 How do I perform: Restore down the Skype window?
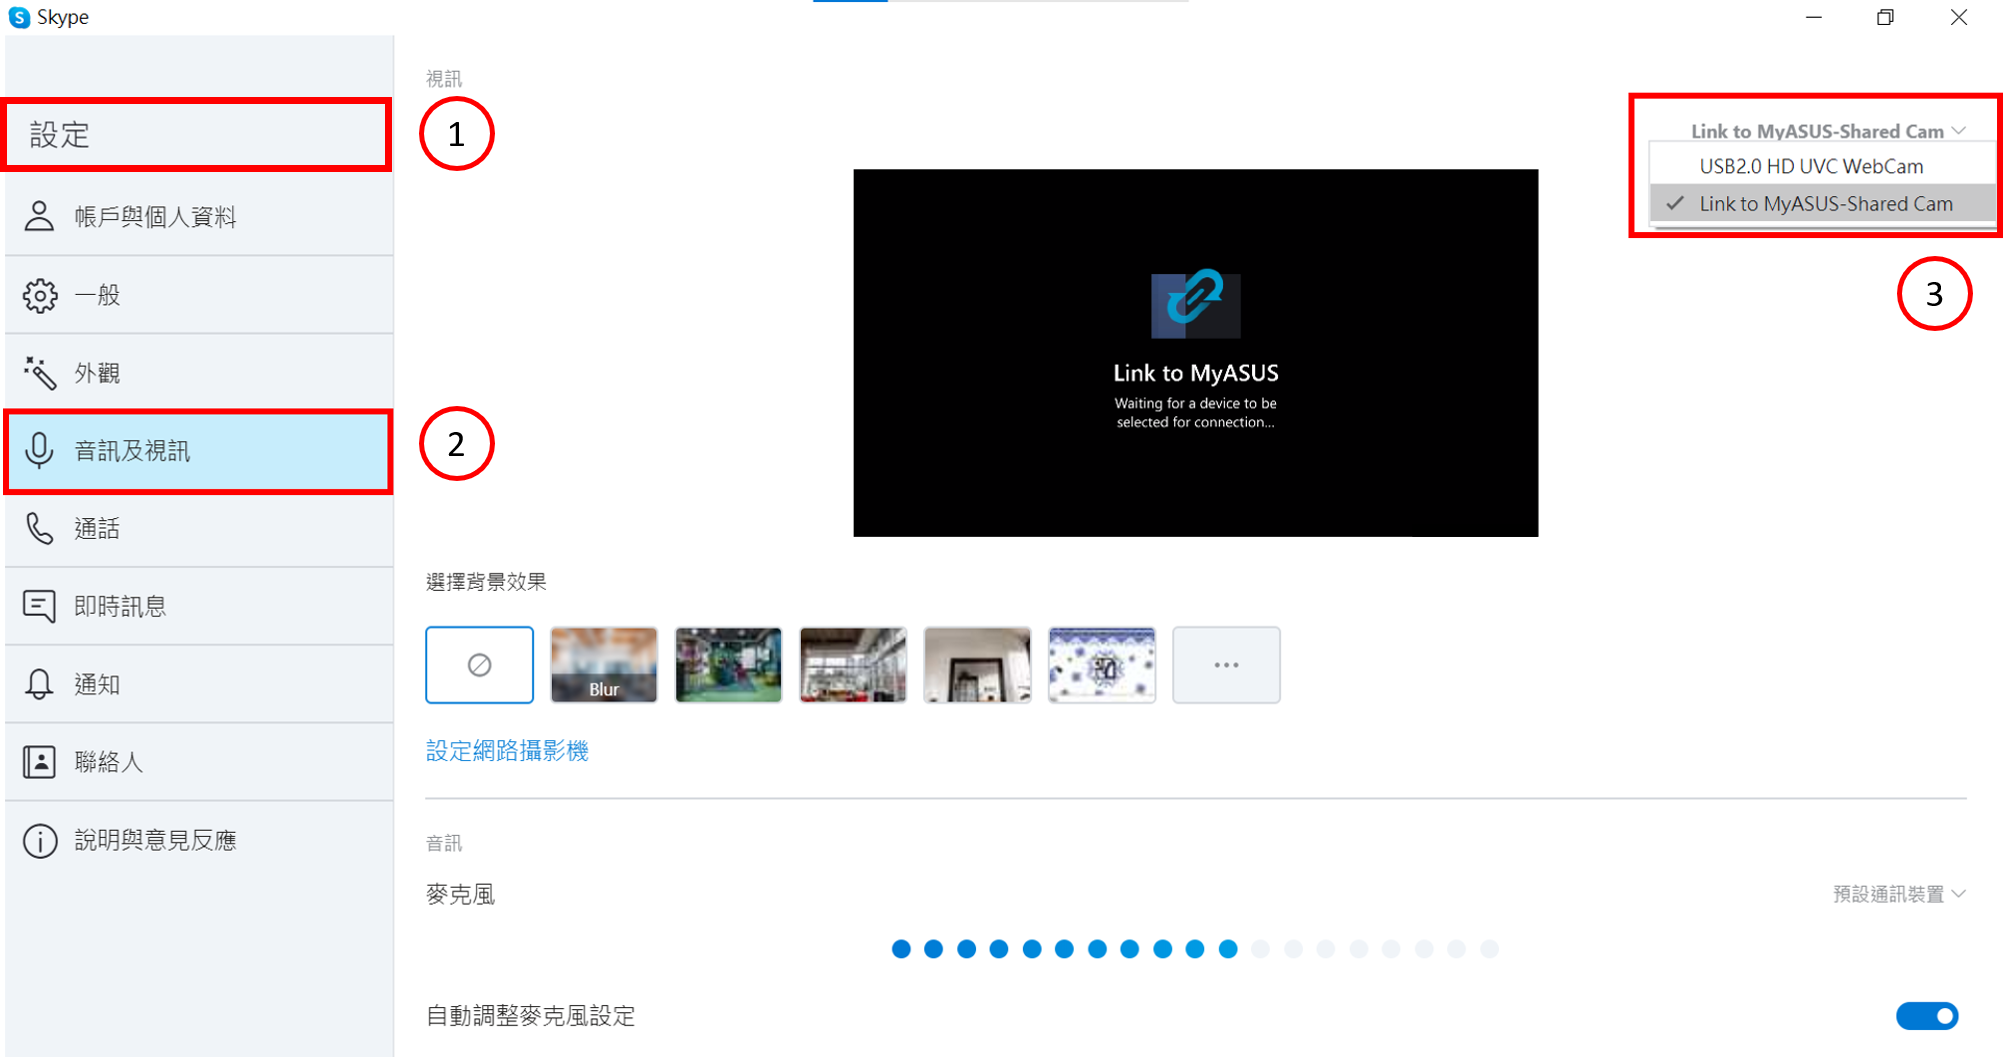[x=1886, y=17]
